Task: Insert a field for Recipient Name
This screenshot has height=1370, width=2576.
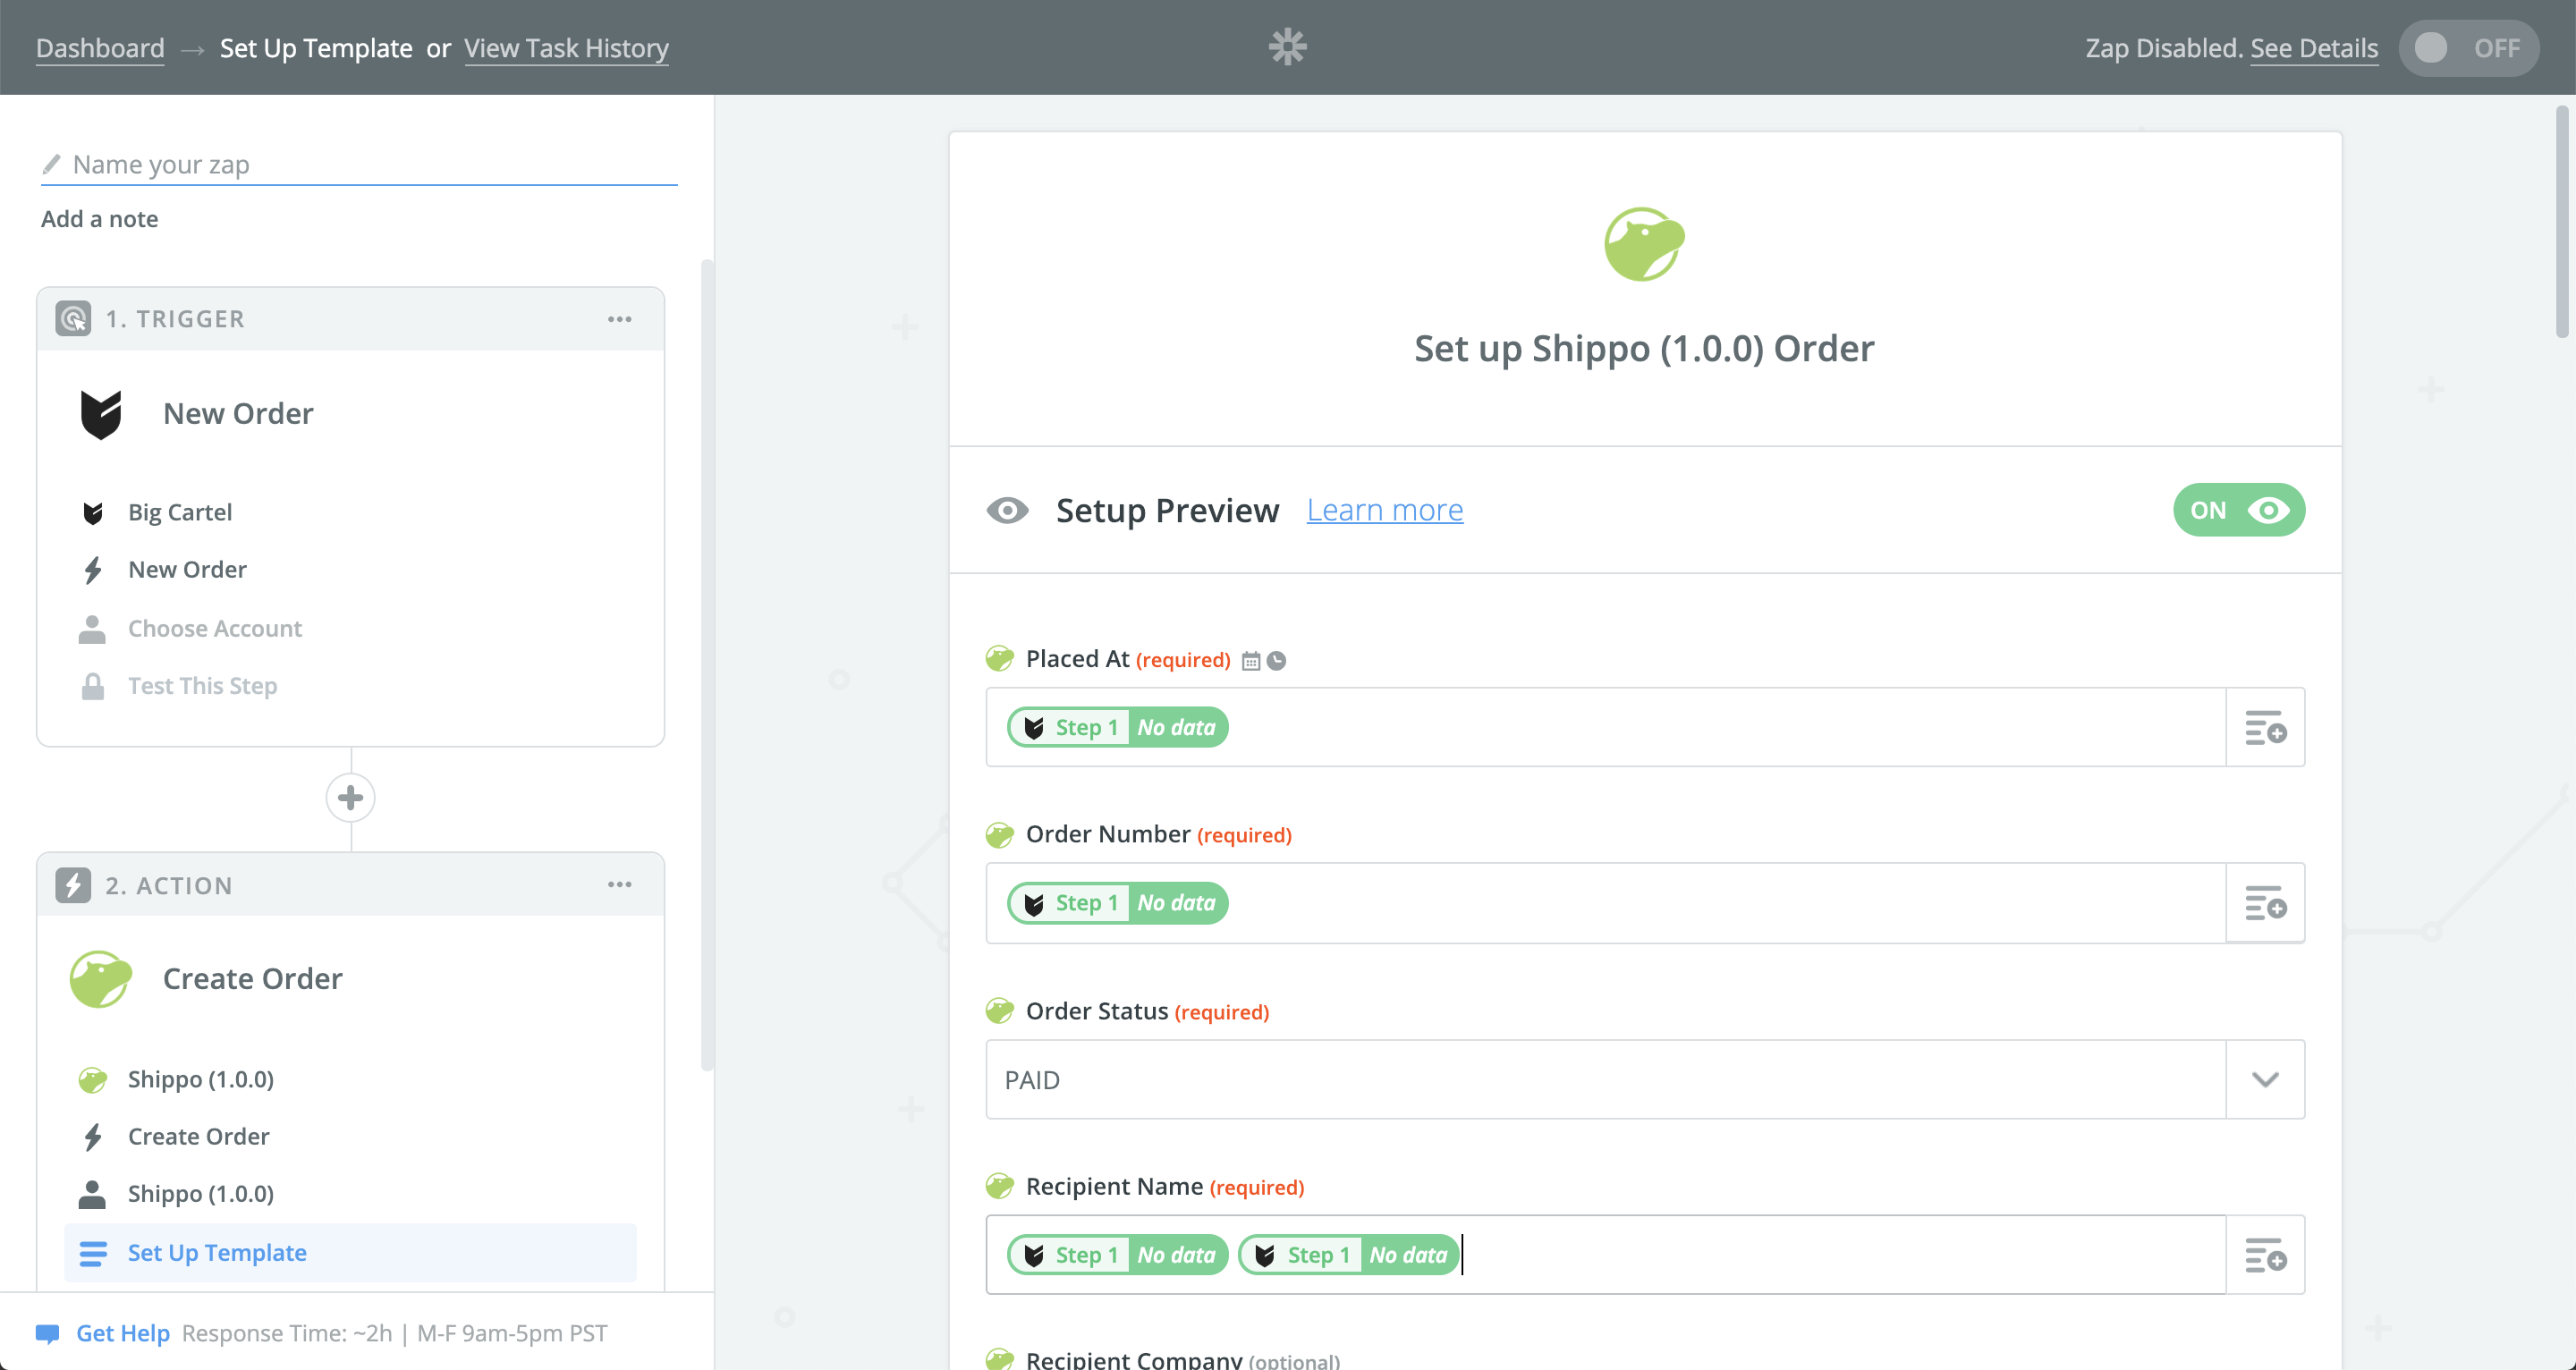Action: pos(2265,1255)
